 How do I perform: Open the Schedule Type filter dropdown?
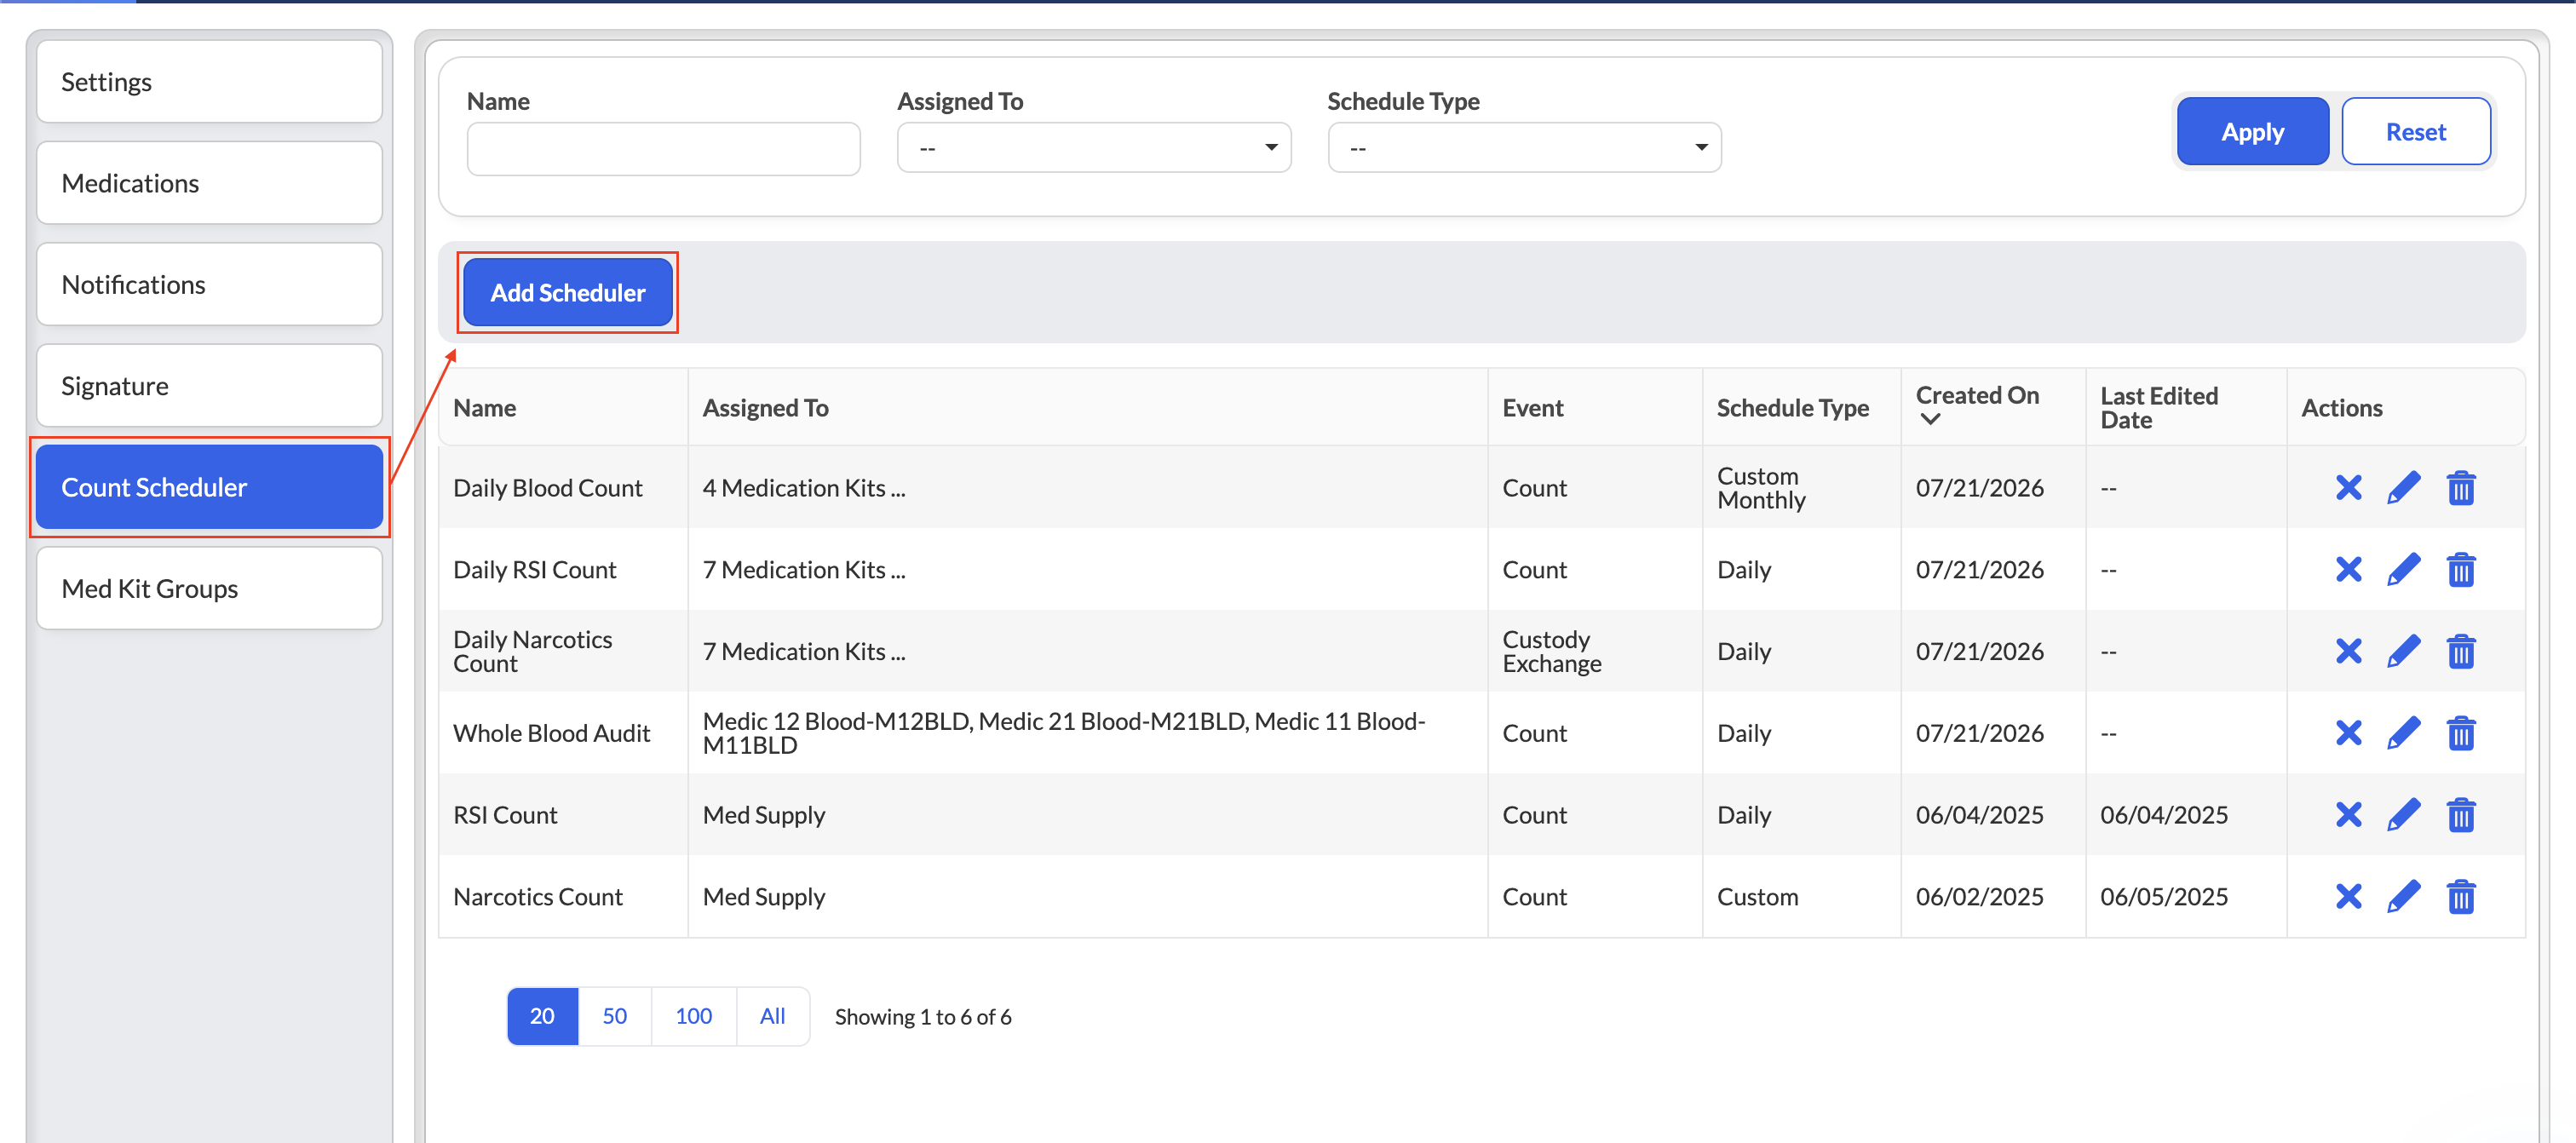coord(1524,148)
